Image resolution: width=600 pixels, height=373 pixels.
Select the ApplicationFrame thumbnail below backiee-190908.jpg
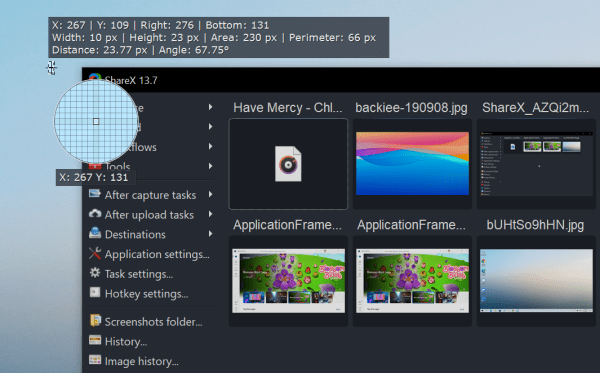412,281
